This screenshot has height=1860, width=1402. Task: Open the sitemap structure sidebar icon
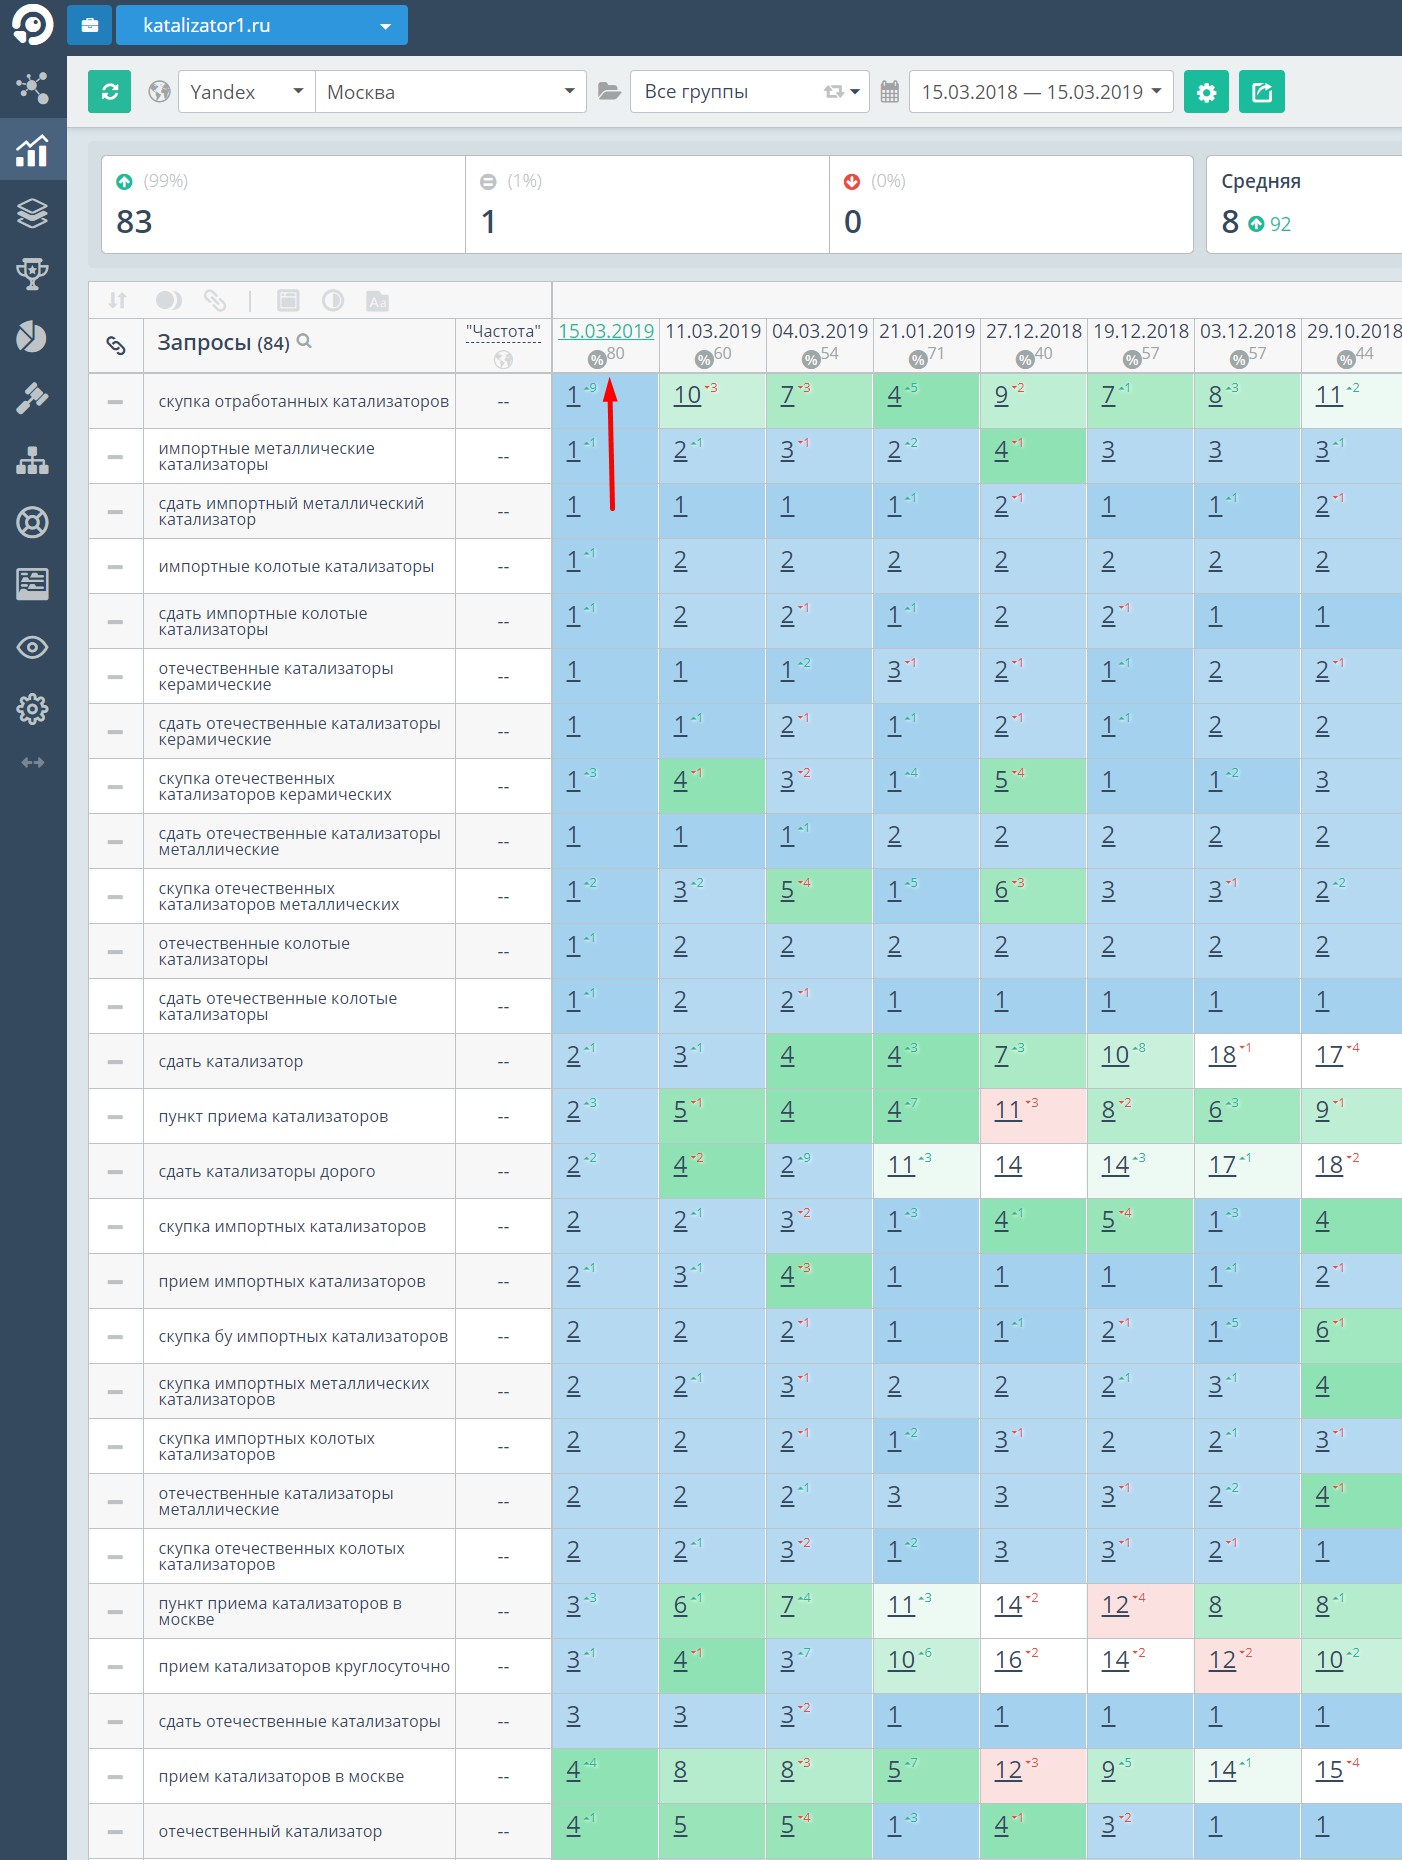tap(32, 460)
